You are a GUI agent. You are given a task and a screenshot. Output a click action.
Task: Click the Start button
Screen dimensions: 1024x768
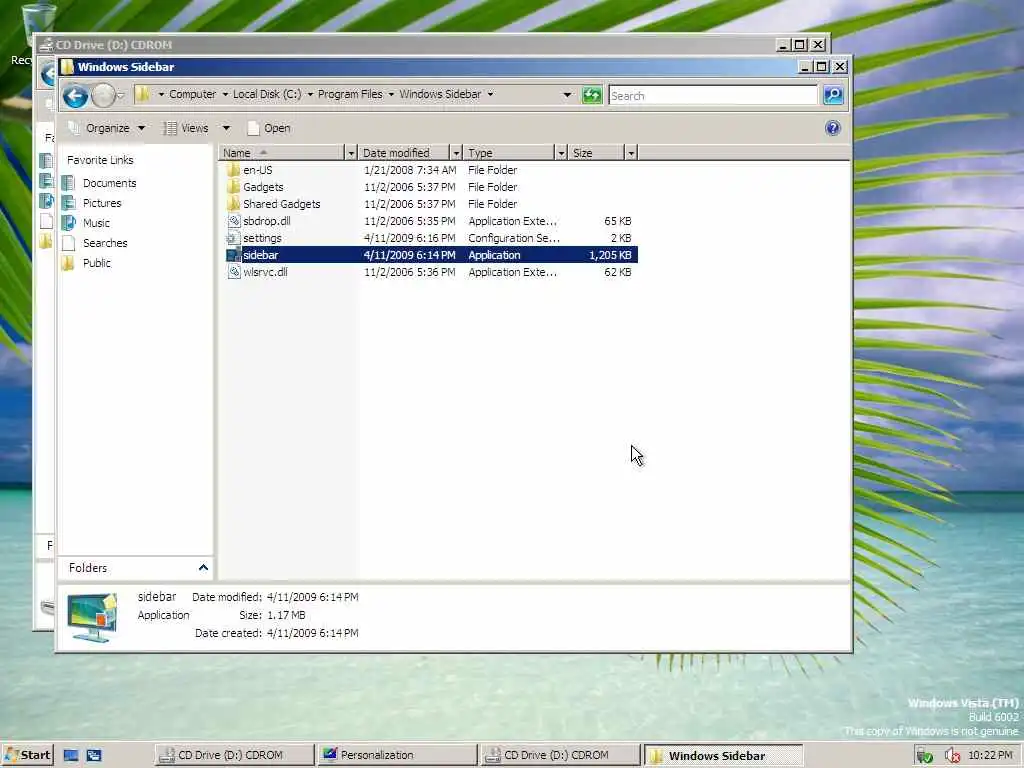tap(27, 756)
